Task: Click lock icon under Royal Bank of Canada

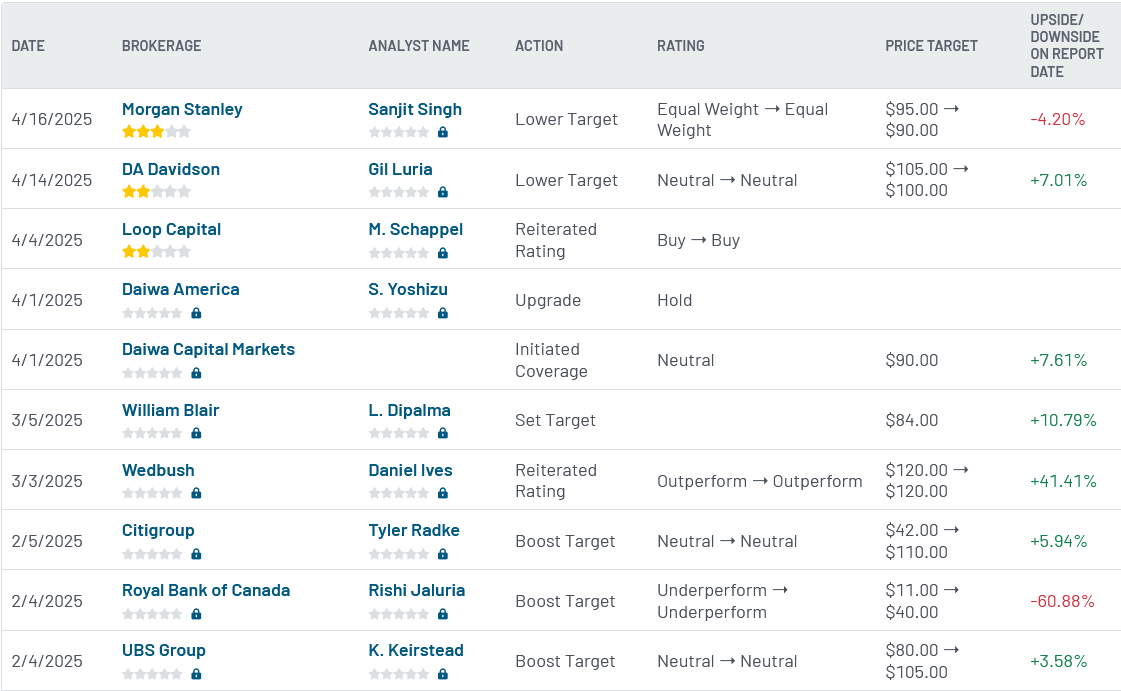Action: (196, 613)
